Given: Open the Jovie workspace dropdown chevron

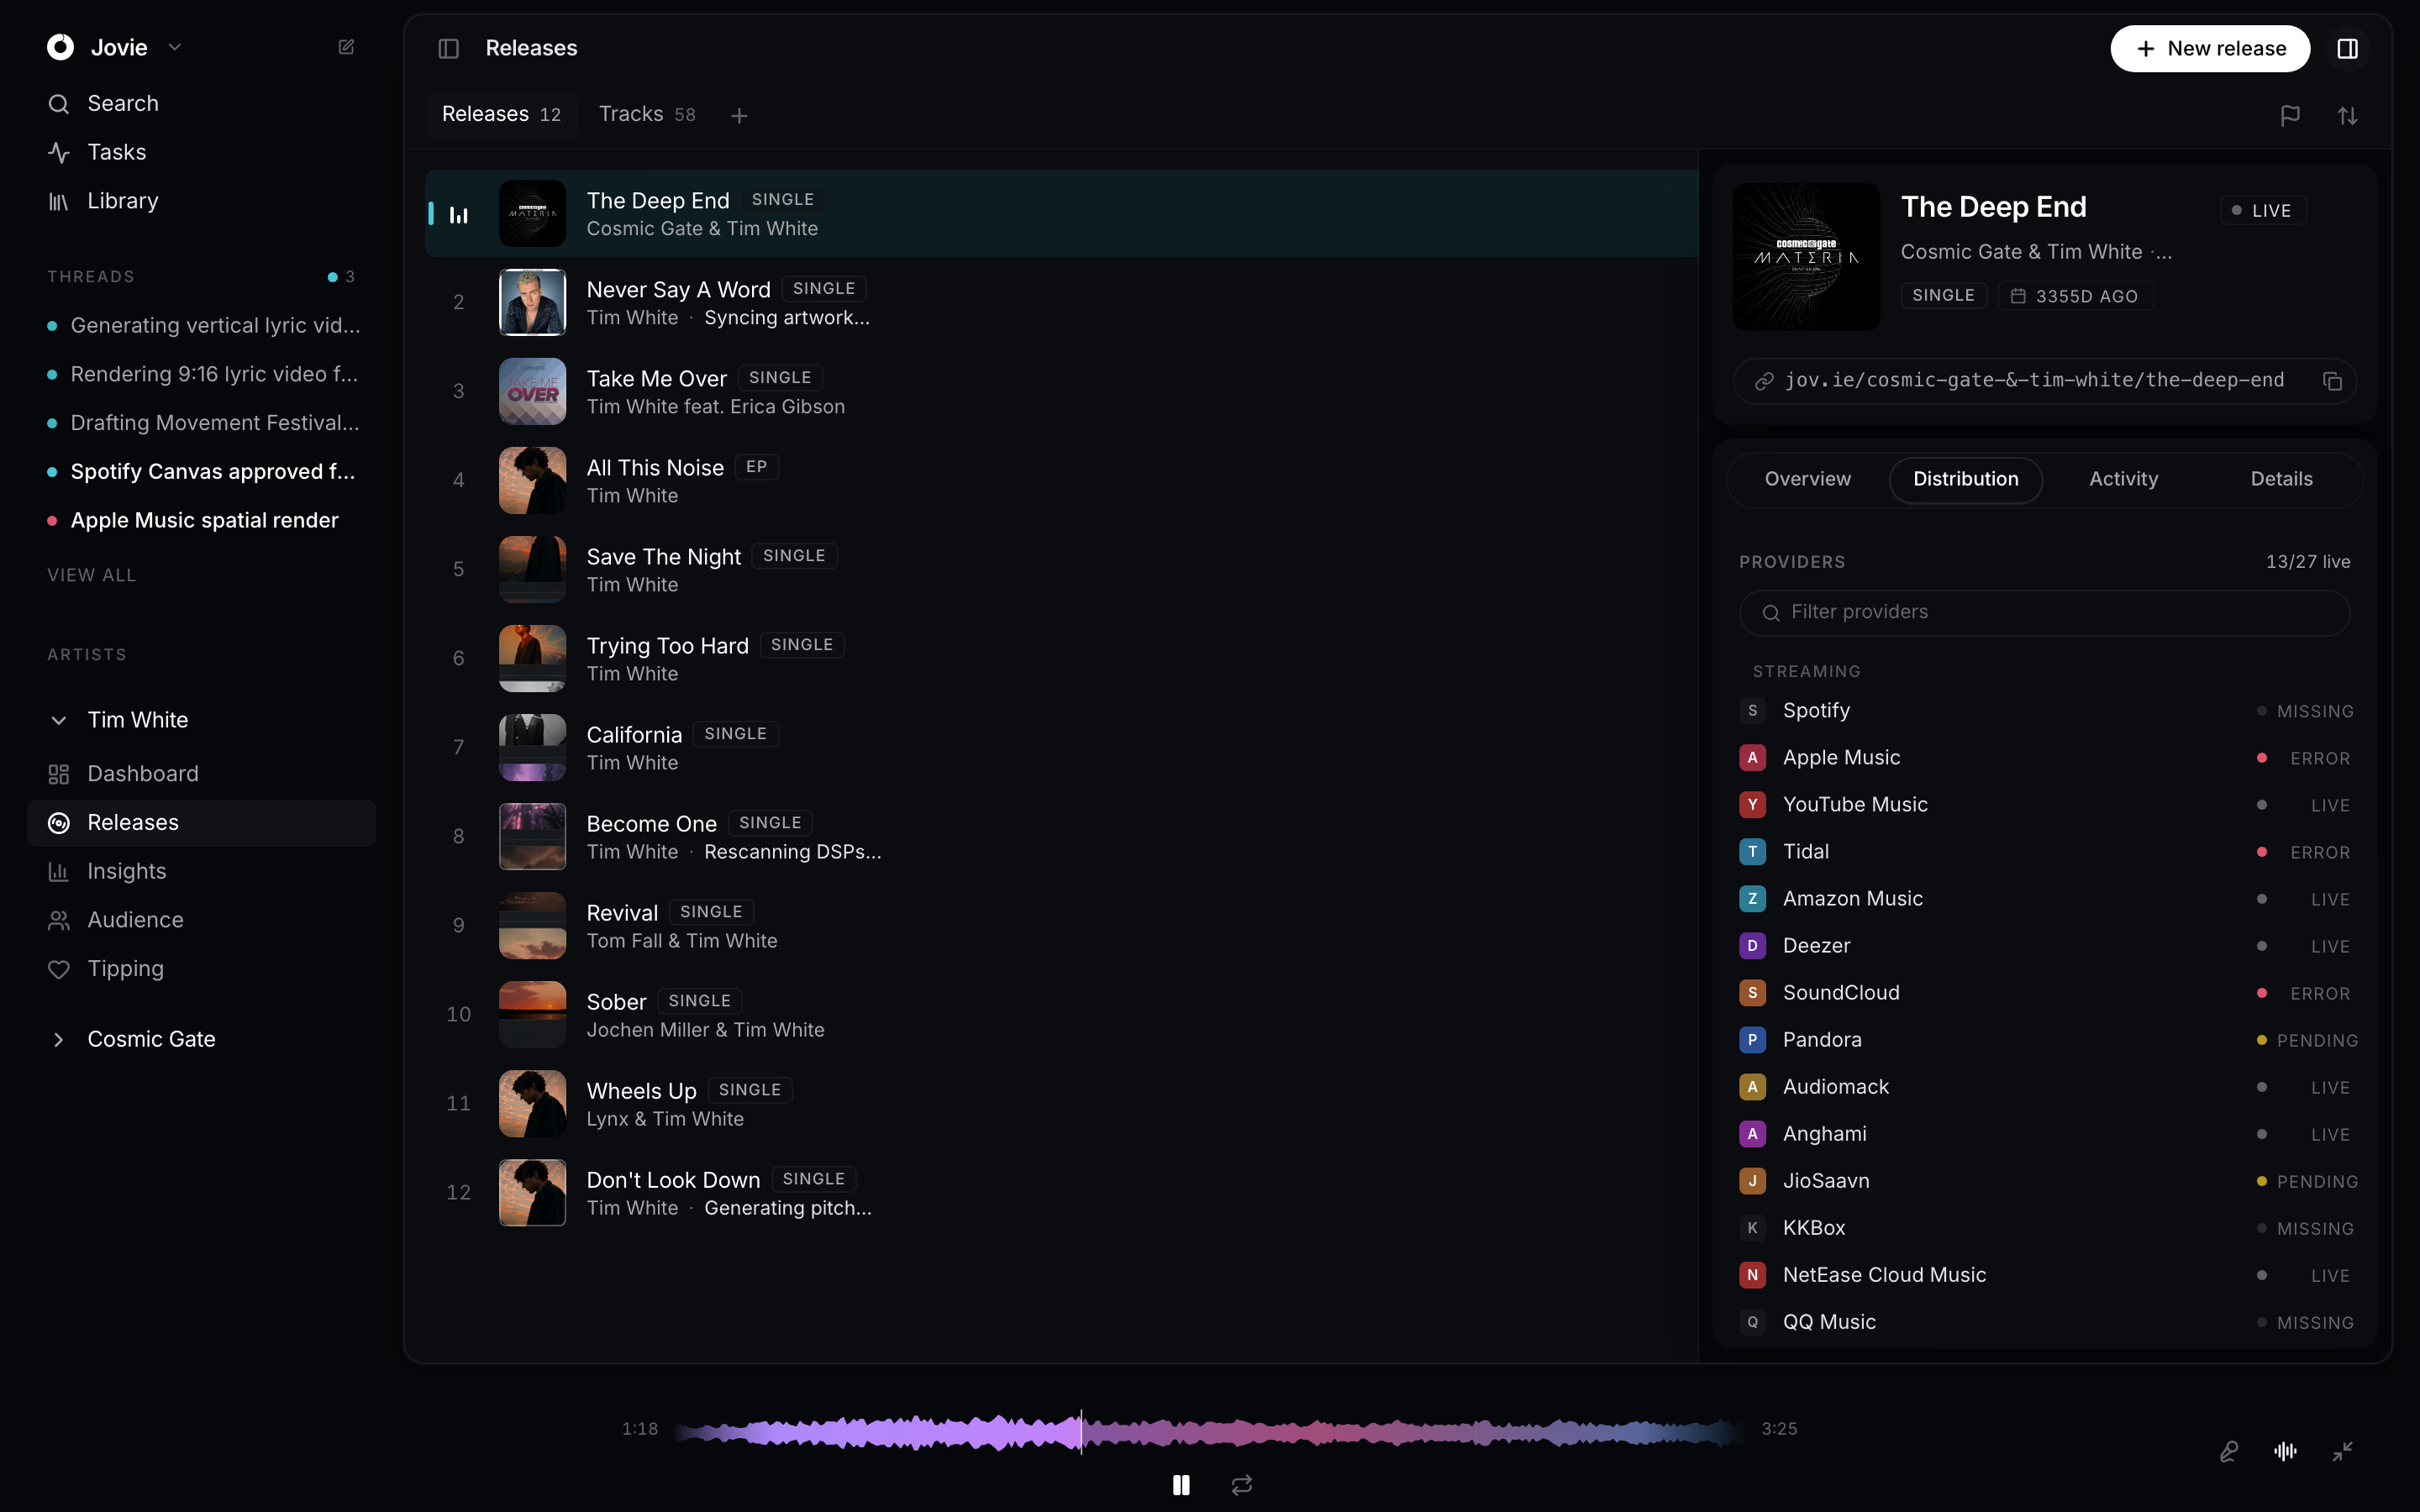Looking at the screenshot, I should pos(175,47).
